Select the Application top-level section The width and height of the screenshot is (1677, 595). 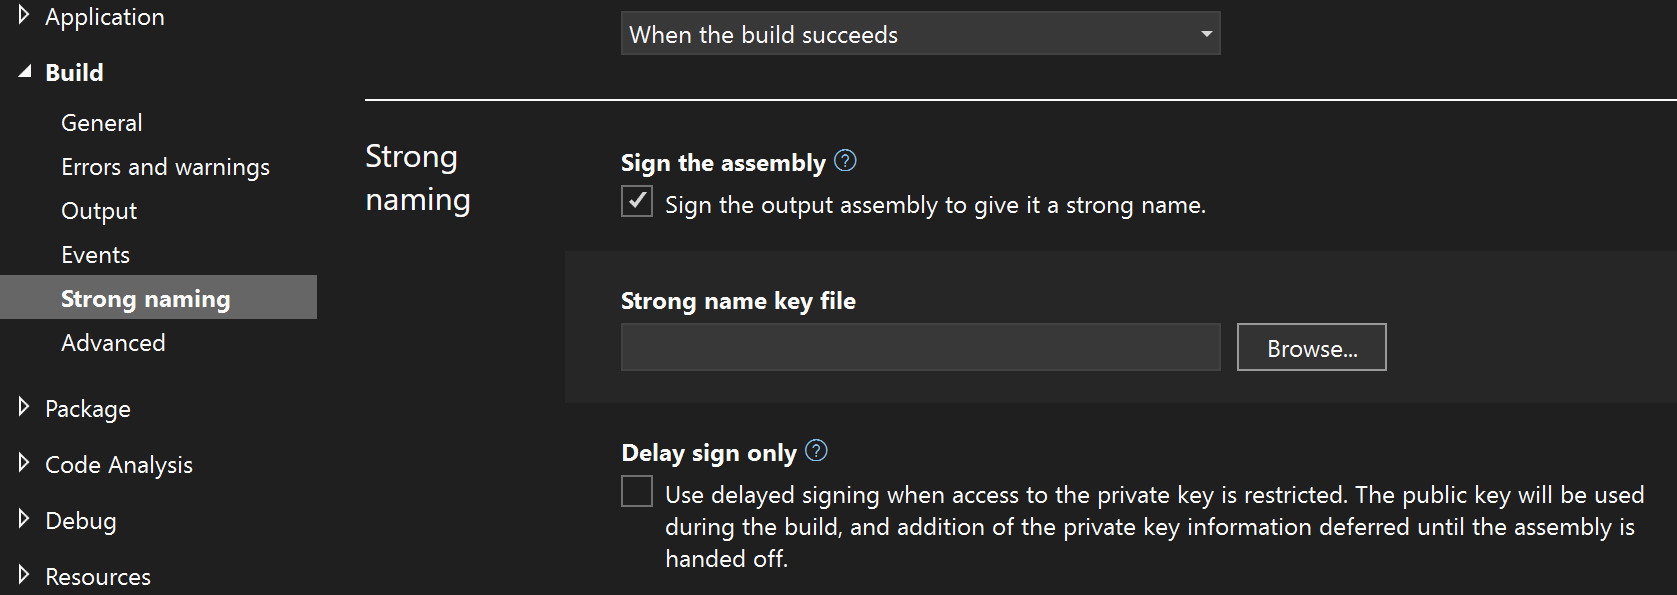pyautogui.click(x=105, y=15)
